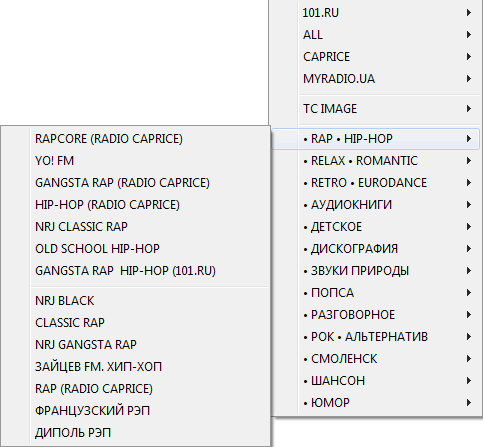Pick RAP (RADIO CAPRICE) station

click(x=135, y=389)
